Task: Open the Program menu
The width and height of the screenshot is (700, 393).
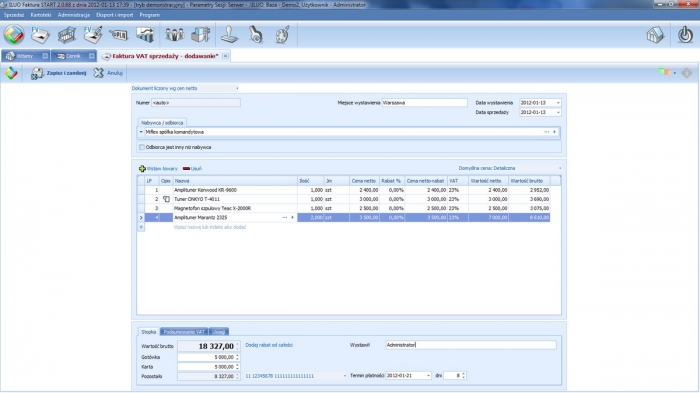Action: pos(150,15)
